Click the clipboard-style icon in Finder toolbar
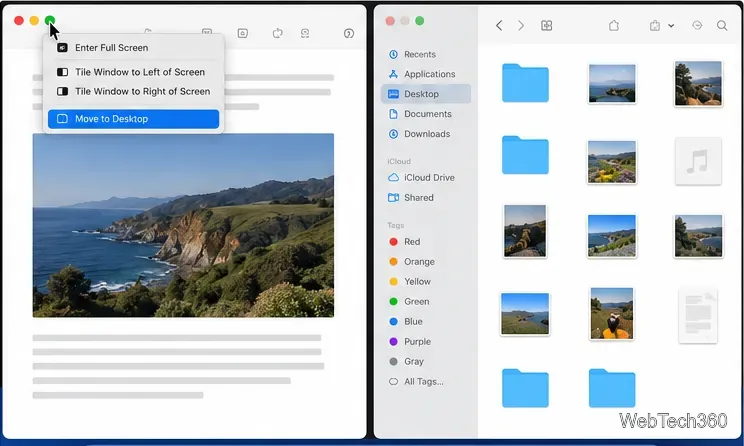This screenshot has width=744, height=446. [x=655, y=25]
